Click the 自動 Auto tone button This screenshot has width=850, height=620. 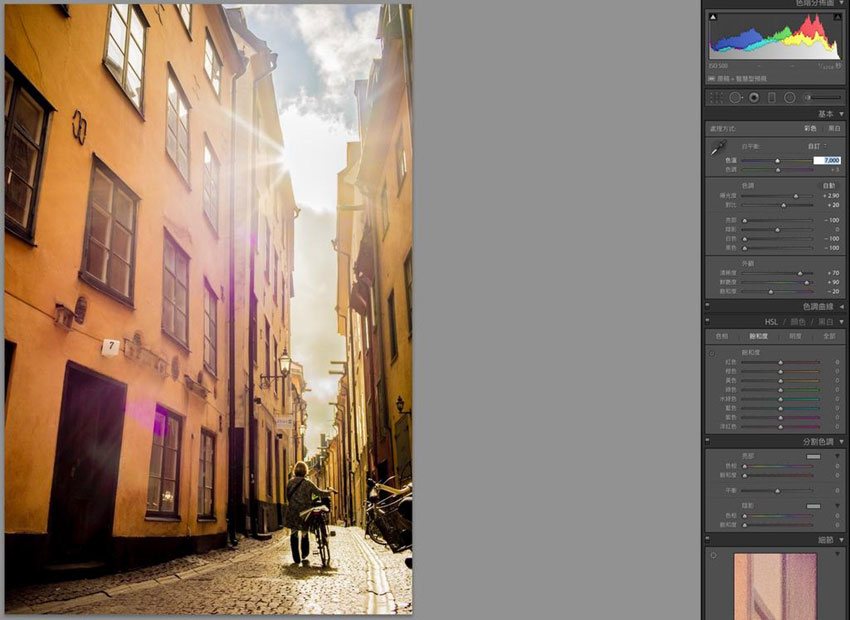828,183
